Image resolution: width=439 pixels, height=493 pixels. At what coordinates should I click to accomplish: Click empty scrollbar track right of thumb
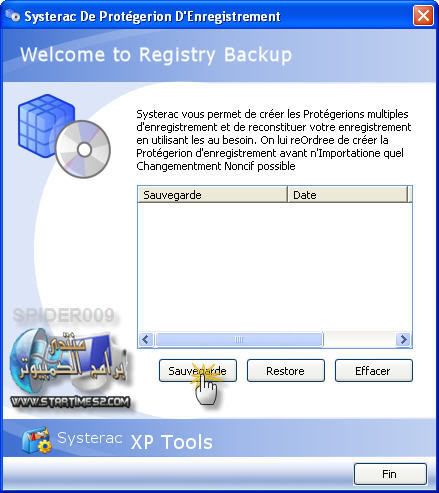360,340
